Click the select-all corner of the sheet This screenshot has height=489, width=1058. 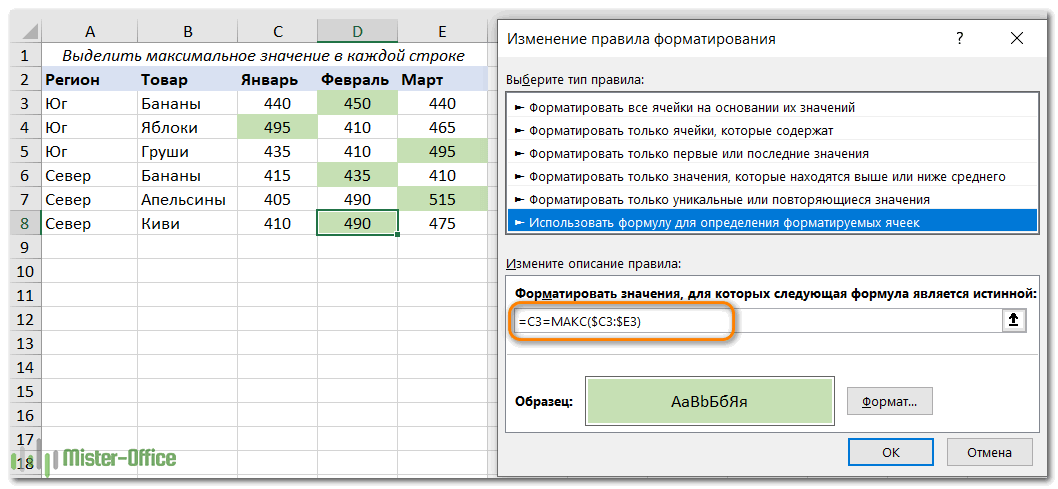point(22,32)
